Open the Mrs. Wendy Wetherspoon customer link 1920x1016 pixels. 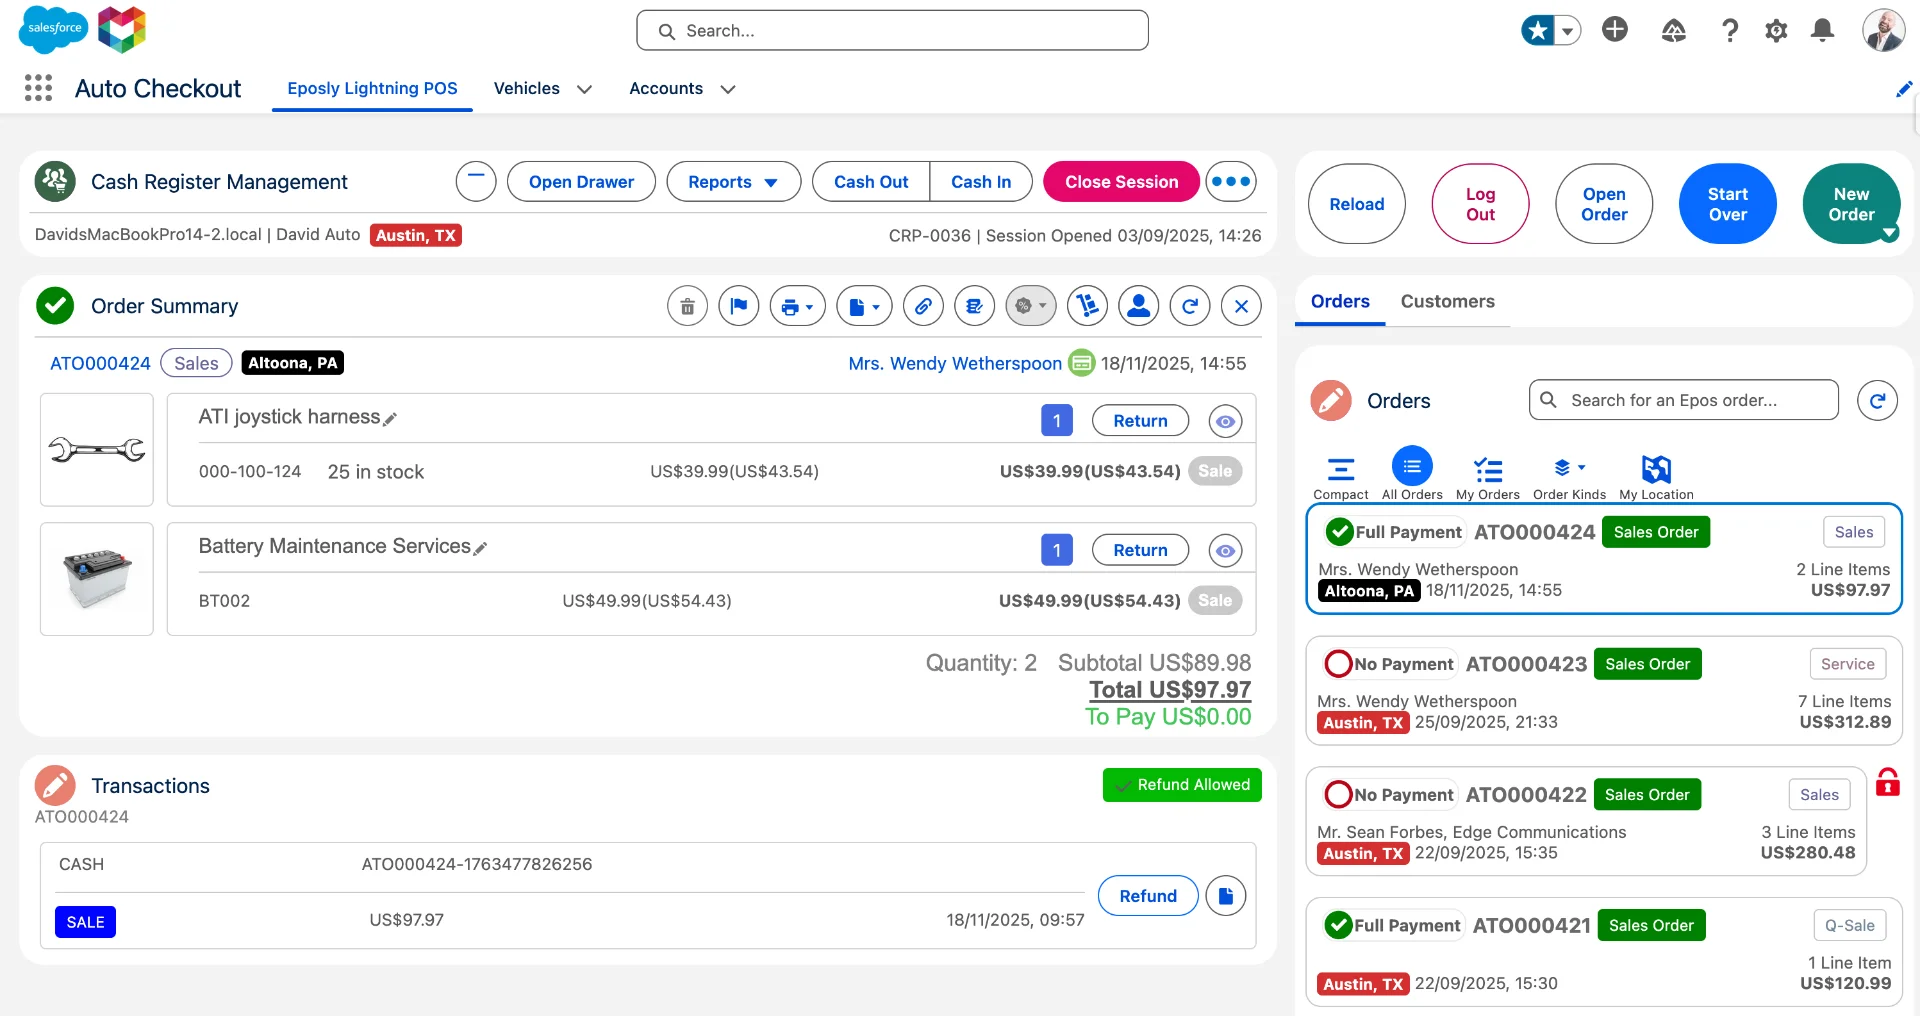pyautogui.click(x=954, y=364)
